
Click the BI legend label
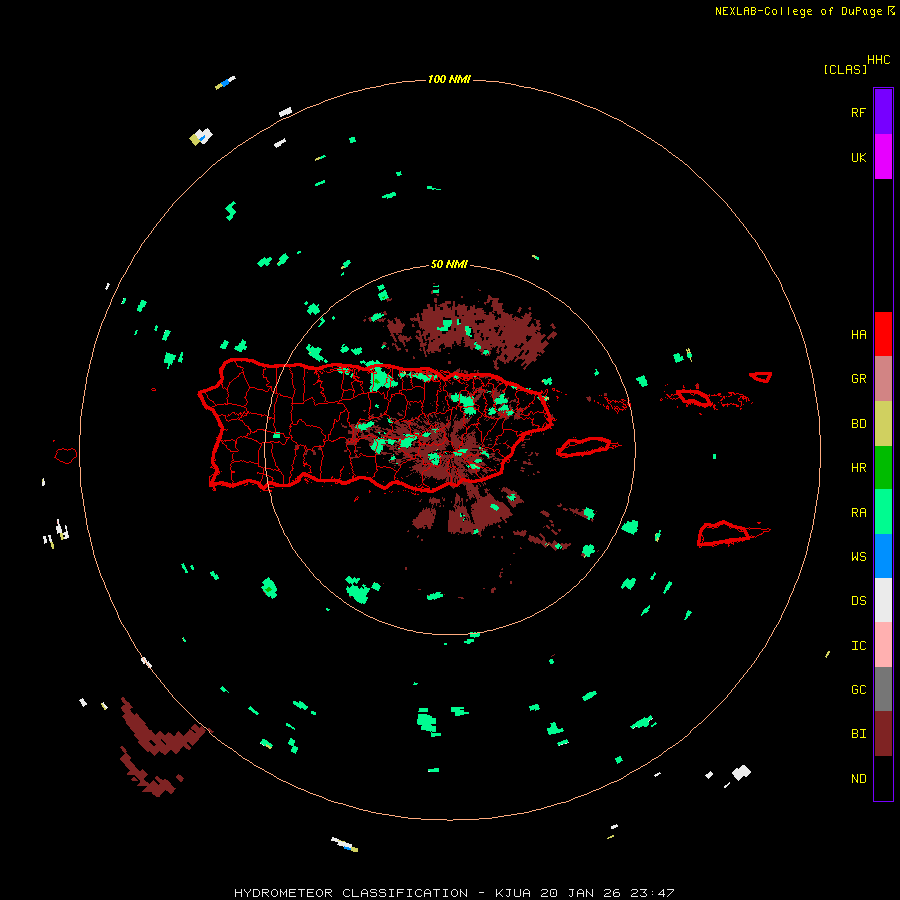pos(858,734)
